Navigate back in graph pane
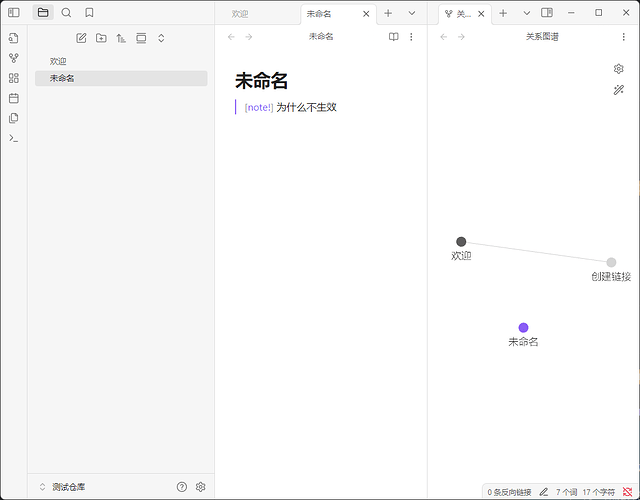This screenshot has width=640, height=500. click(444, 37)
